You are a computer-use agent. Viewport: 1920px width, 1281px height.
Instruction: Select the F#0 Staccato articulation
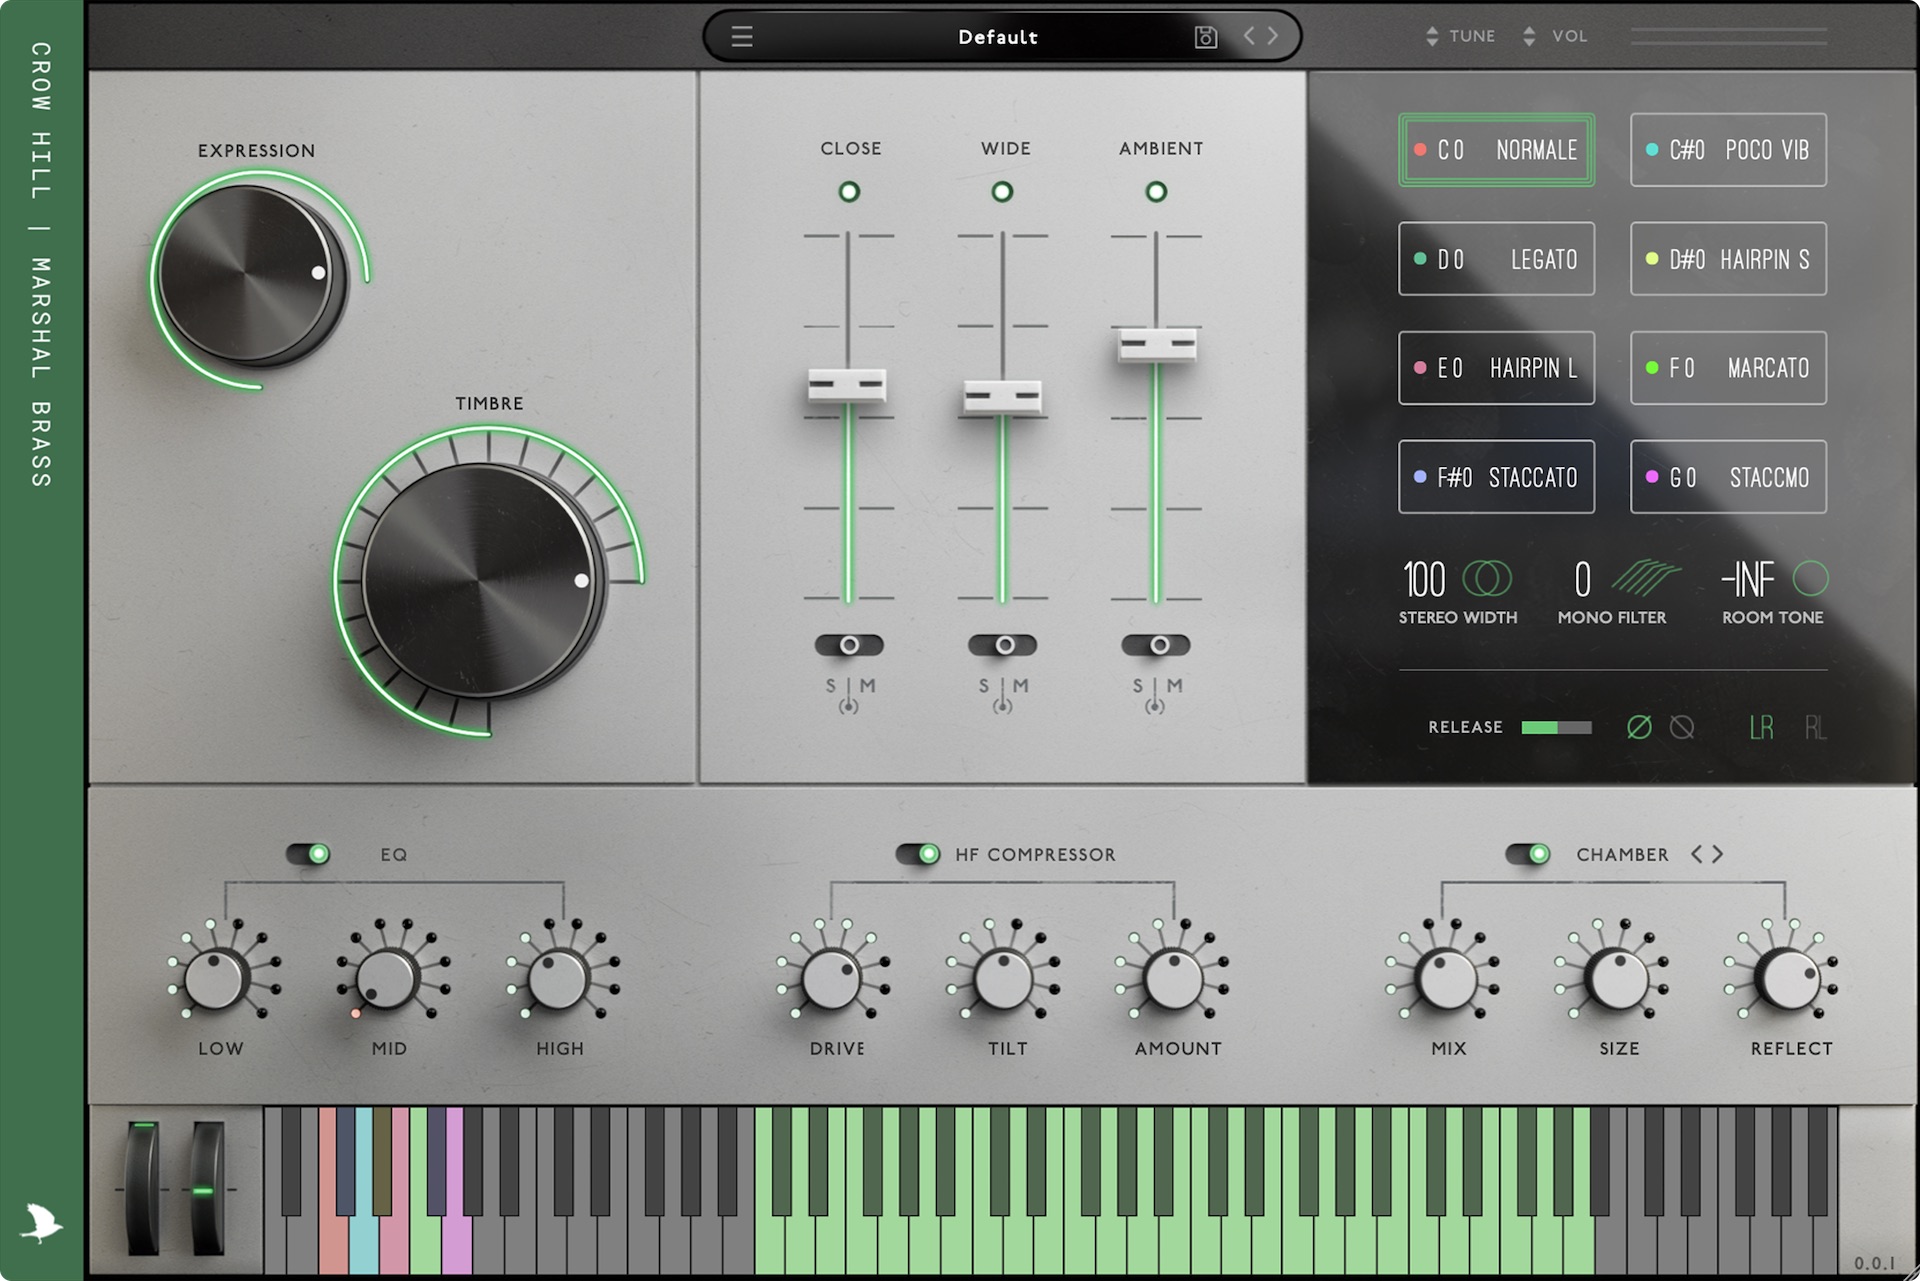pyautogui.click(x=1496, y=477)
